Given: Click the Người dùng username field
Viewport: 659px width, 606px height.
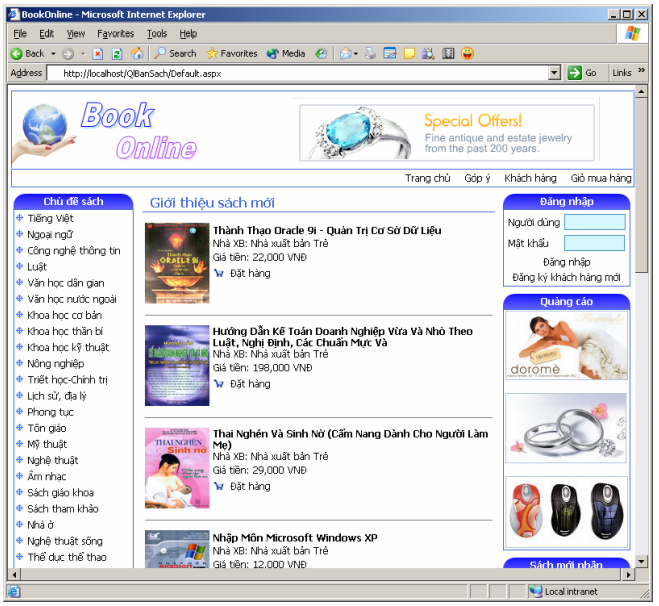Looking at the screenshot, I should 594,222.
